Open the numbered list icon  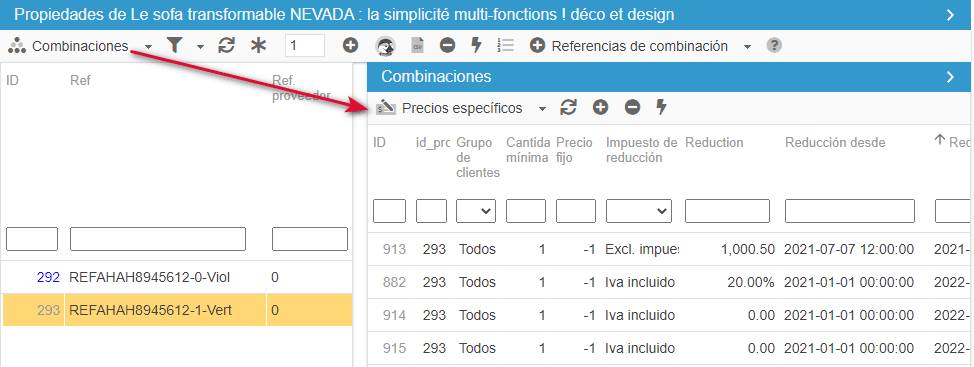pyautogui.click(x=506, y=45)
